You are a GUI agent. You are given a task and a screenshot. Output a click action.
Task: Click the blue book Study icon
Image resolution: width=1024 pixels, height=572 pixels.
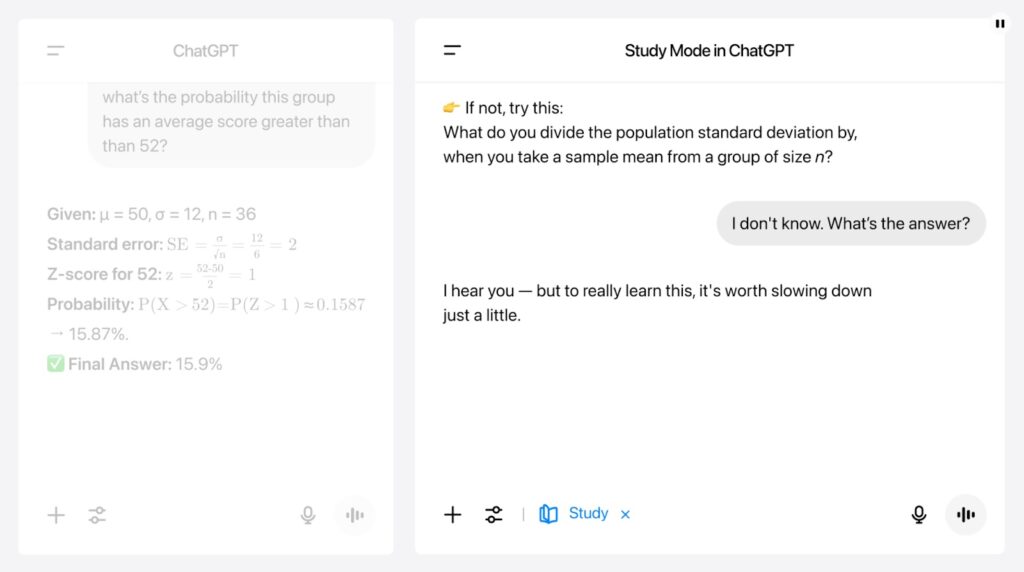[x=548, y=514]
